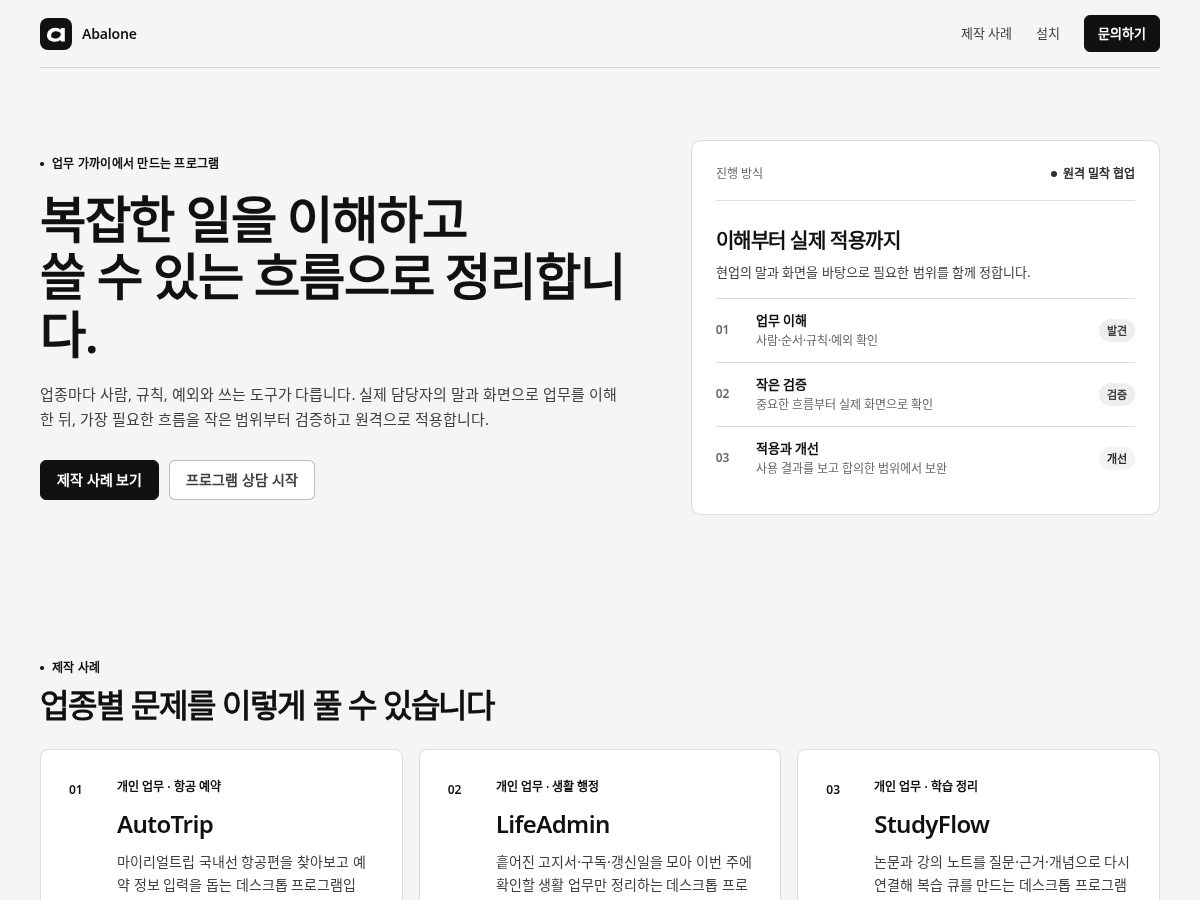Select the 업무 이해 step title

pyautogui.click(x=781, y=321)
